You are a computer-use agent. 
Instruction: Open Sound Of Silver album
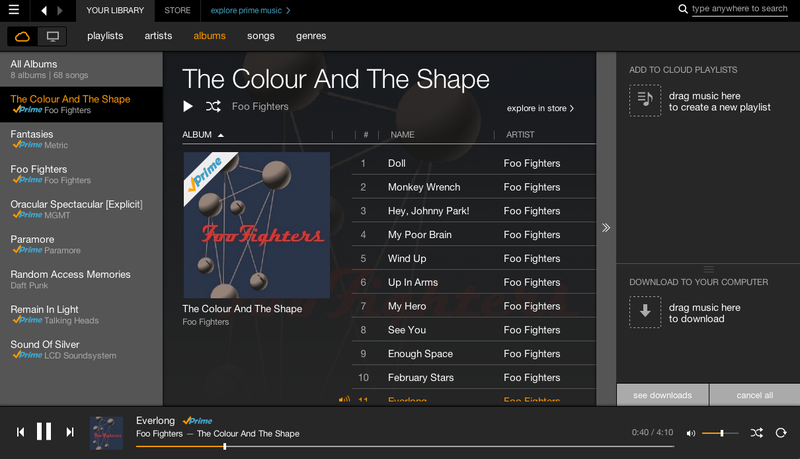coord(81,349)
